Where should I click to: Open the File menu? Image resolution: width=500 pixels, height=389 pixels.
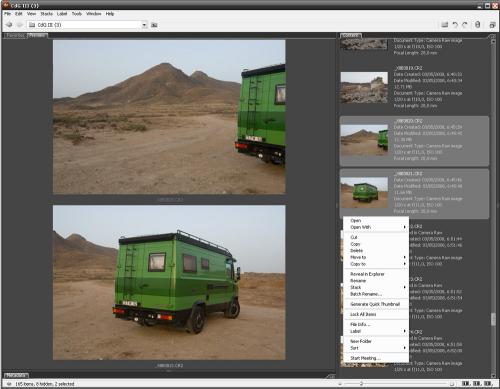point(7,14)
